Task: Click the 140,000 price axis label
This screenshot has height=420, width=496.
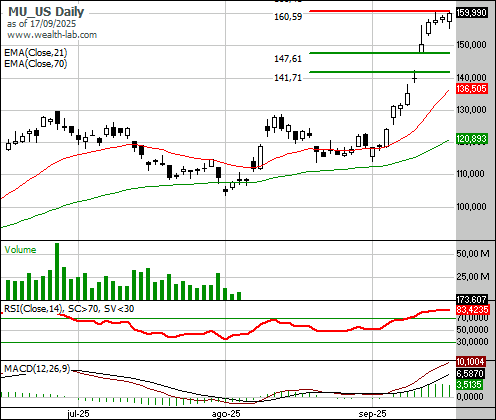Action: pos(471,78)
